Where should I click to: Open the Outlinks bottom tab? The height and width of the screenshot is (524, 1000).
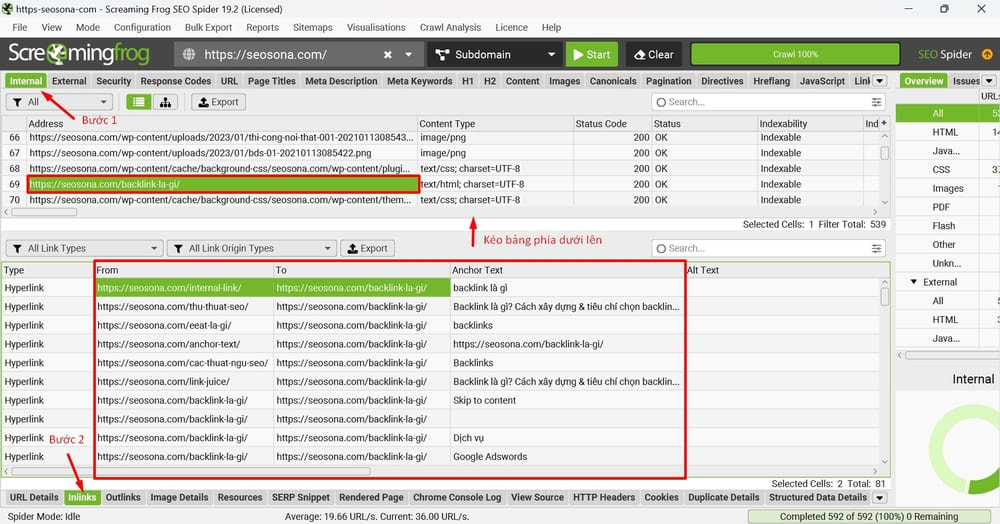[x=123, y=498]
